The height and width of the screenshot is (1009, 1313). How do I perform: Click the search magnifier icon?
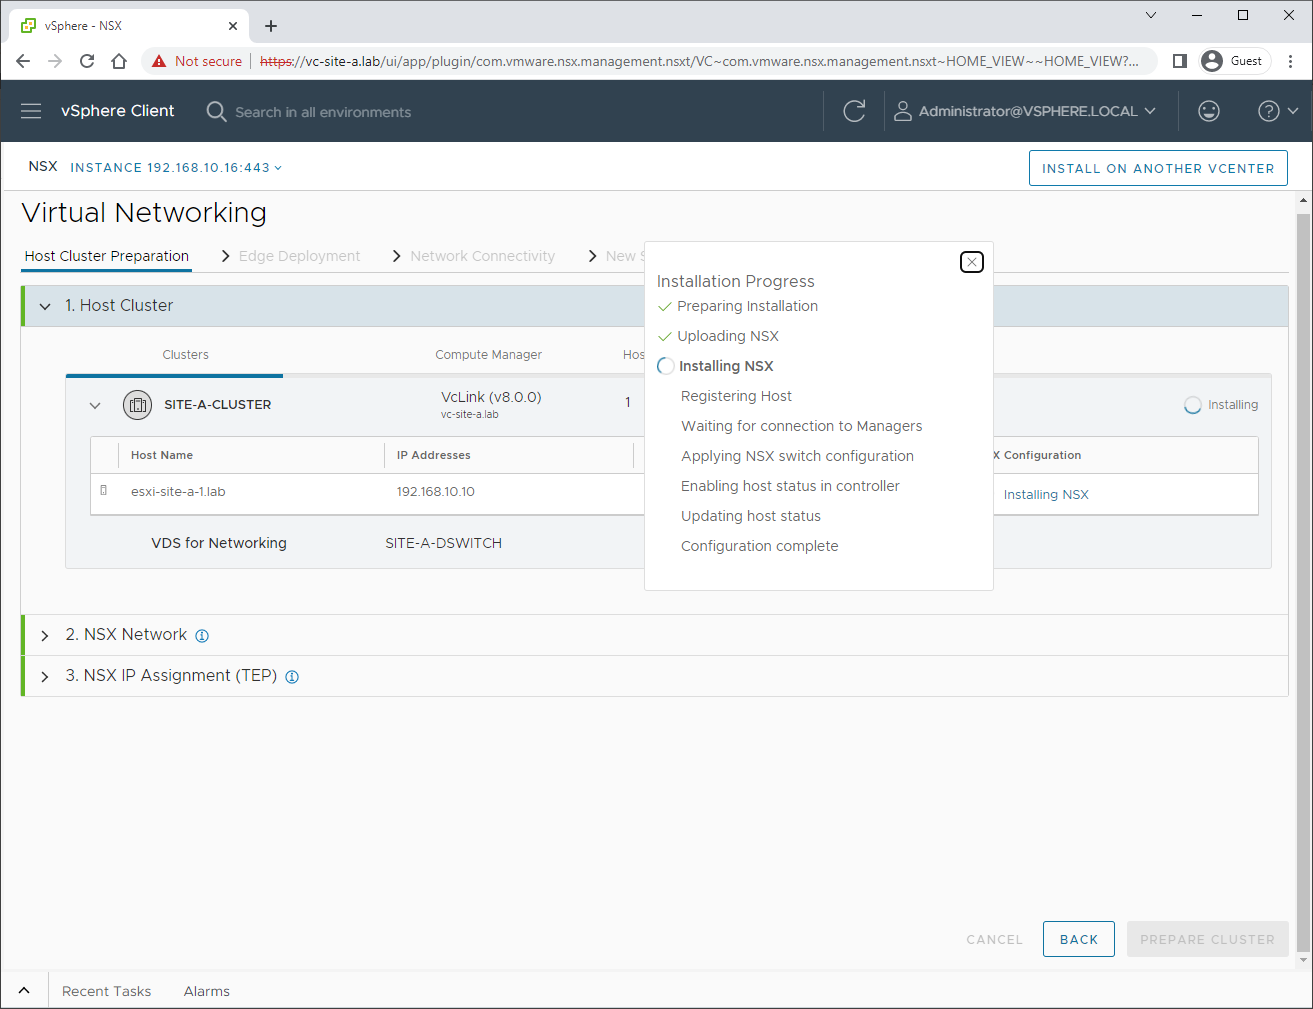216,111
